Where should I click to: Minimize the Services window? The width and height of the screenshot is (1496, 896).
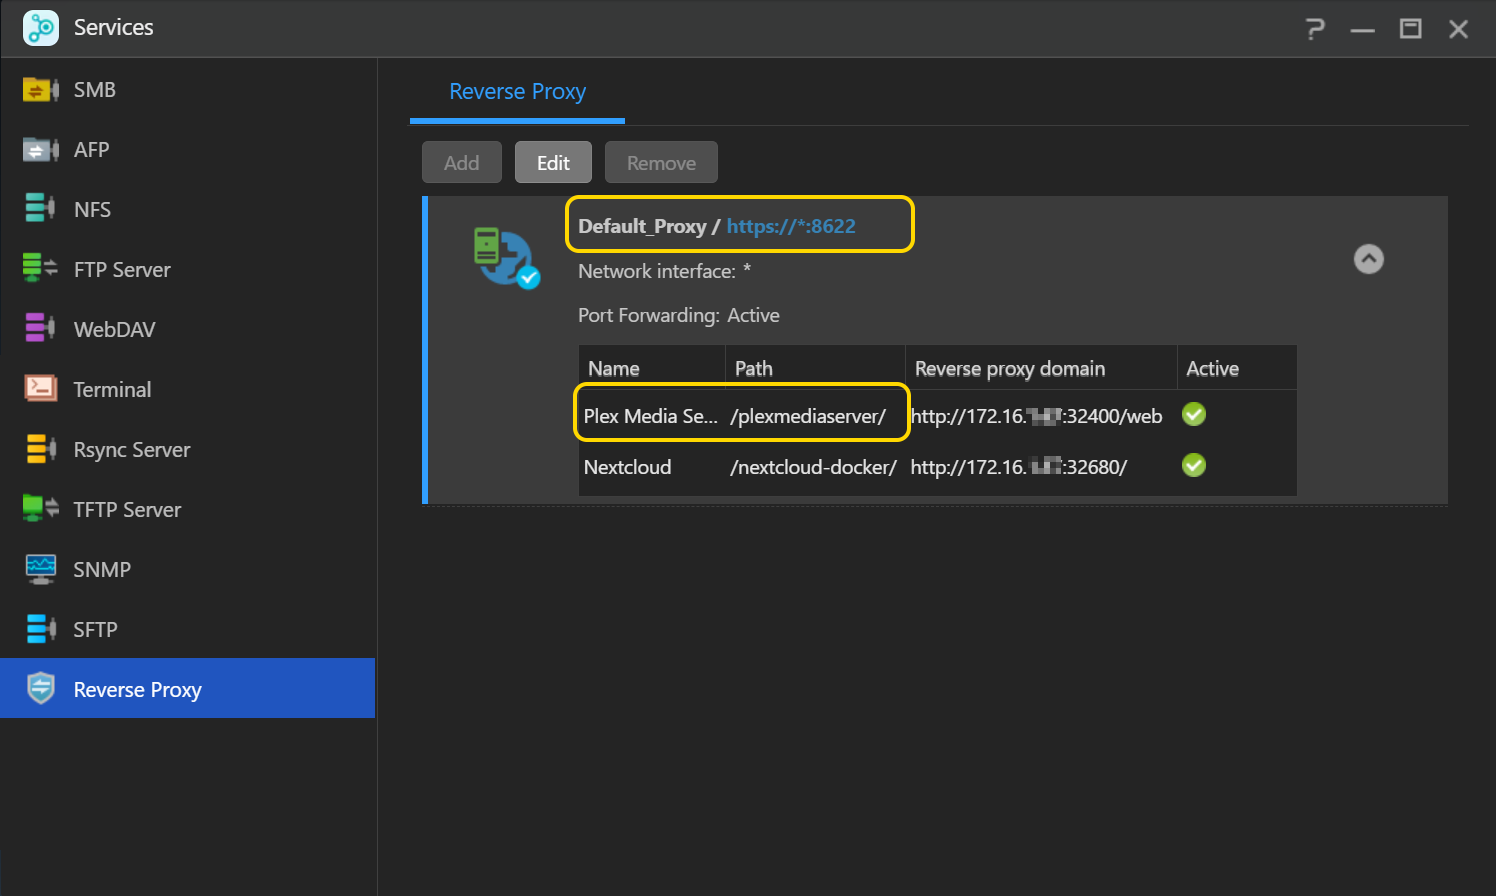1362,29
